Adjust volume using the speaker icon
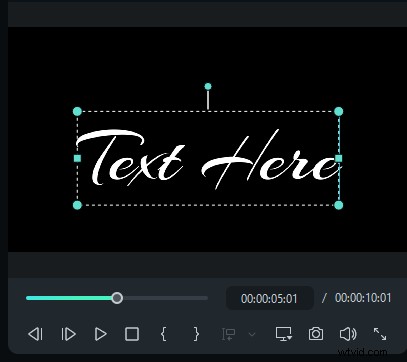The height and width of the screenshot is (362, 407). [x=348, y=334]
